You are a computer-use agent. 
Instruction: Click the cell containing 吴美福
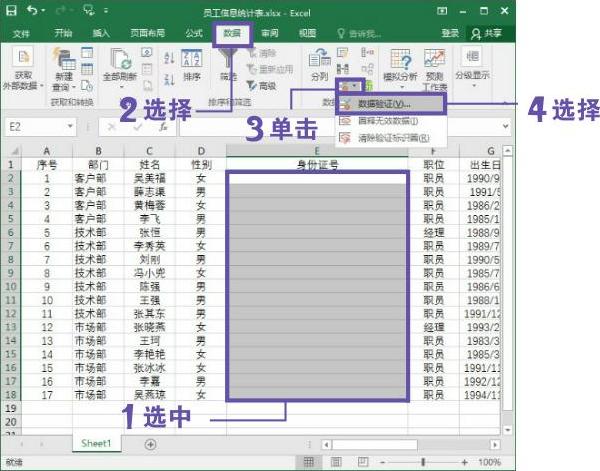[149, 178]
